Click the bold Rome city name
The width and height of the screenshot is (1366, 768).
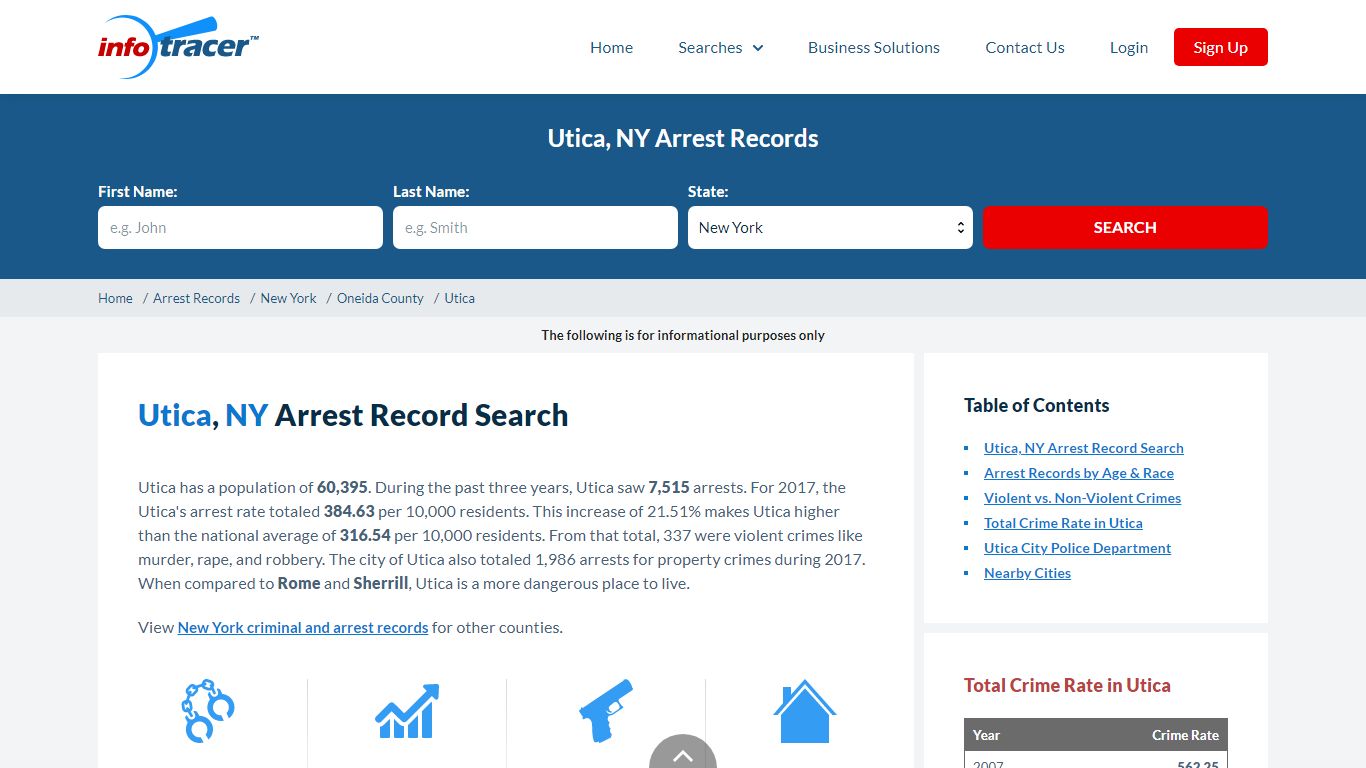pyautogui.click(x=299, y=583)
